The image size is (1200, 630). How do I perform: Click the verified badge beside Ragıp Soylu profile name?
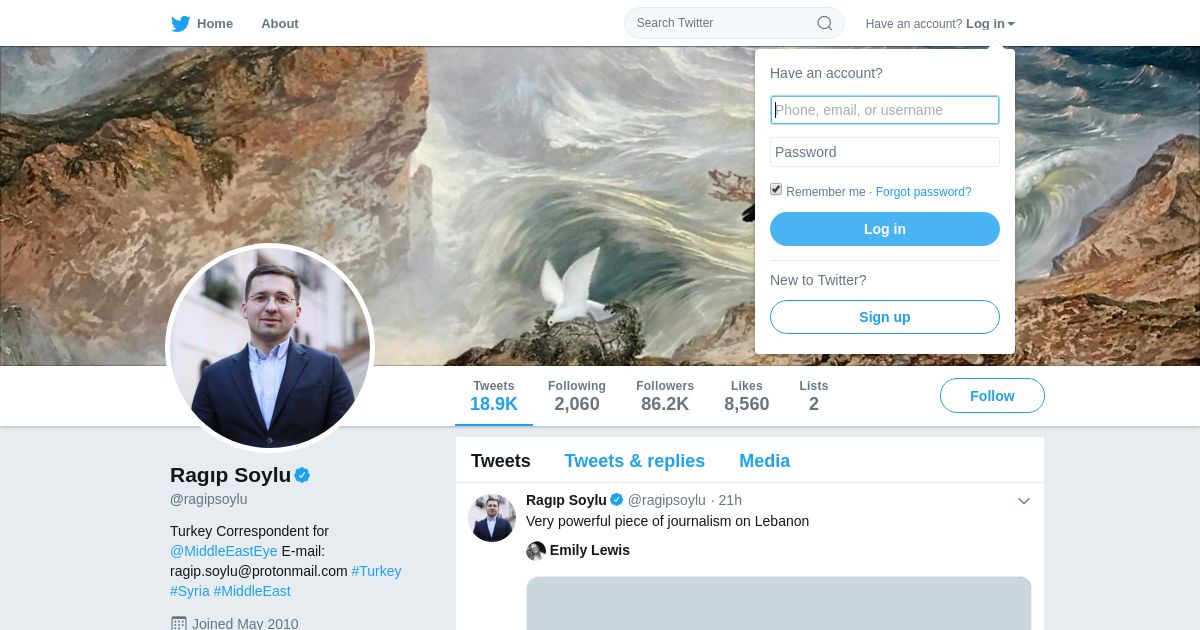coord(302,475)
